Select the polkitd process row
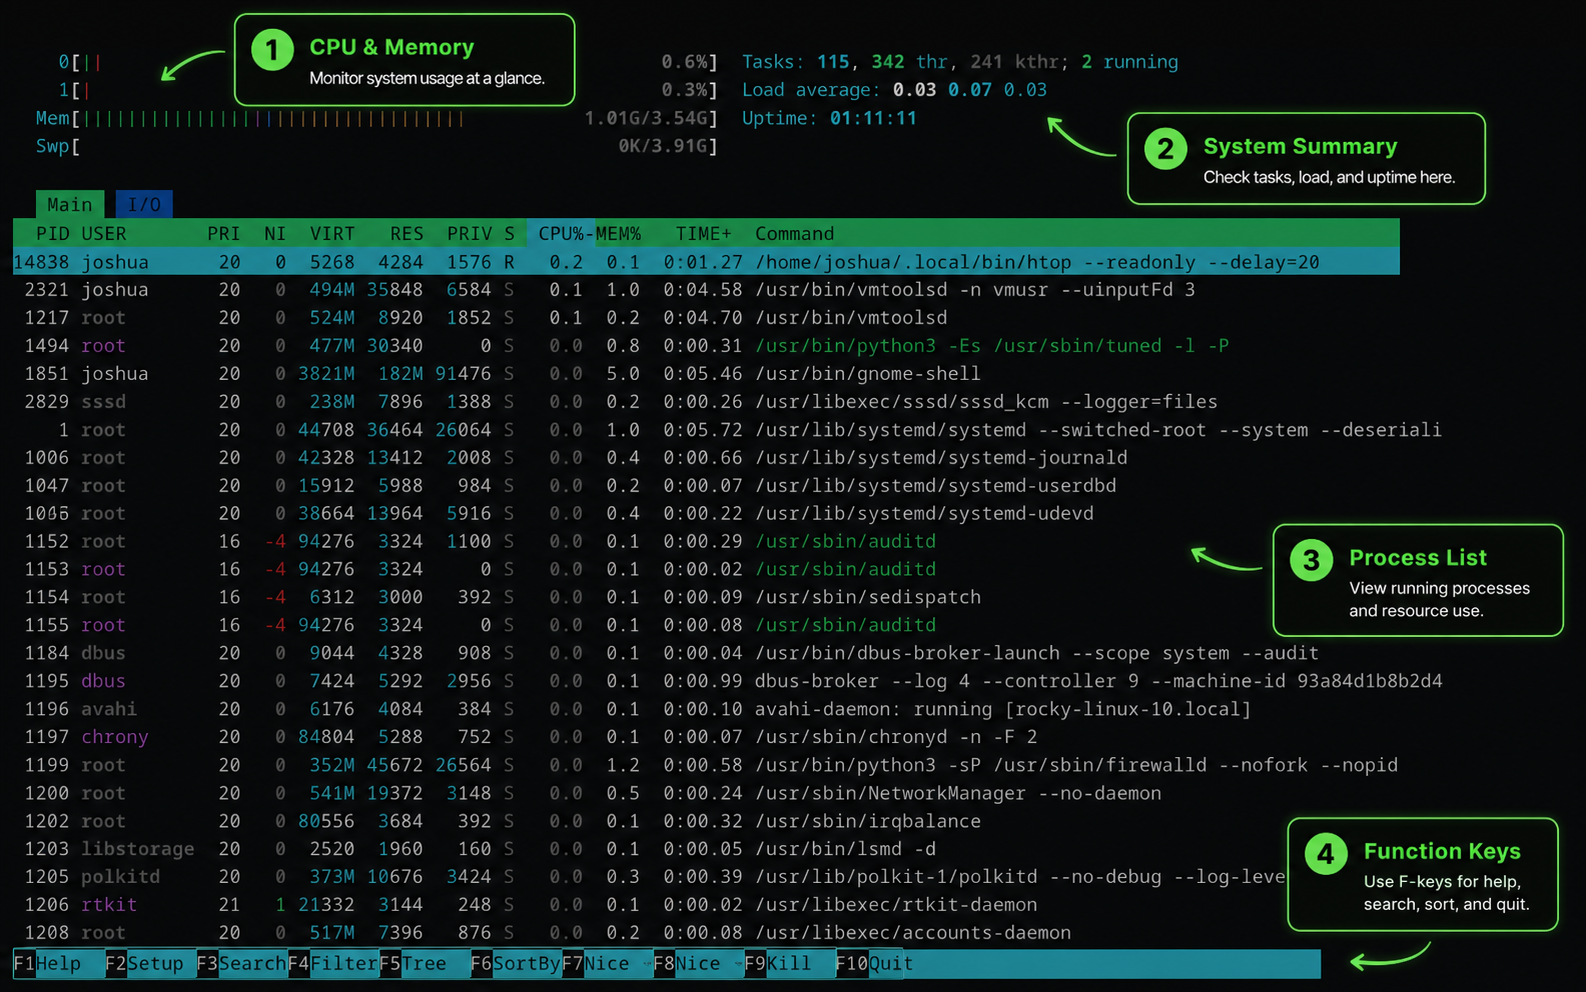This screenshot has width=1586, height=992. [650, 877]
